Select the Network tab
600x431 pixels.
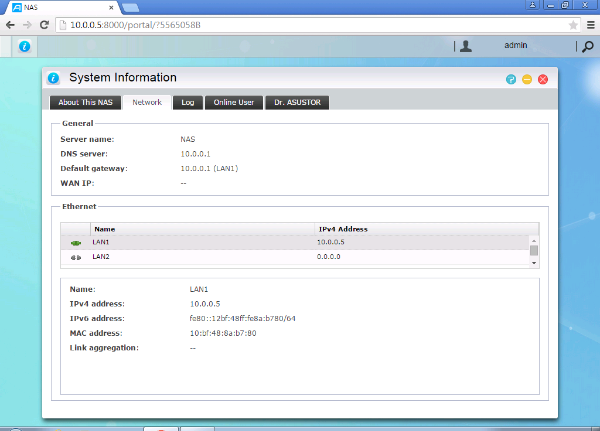[x=147, y=103]
